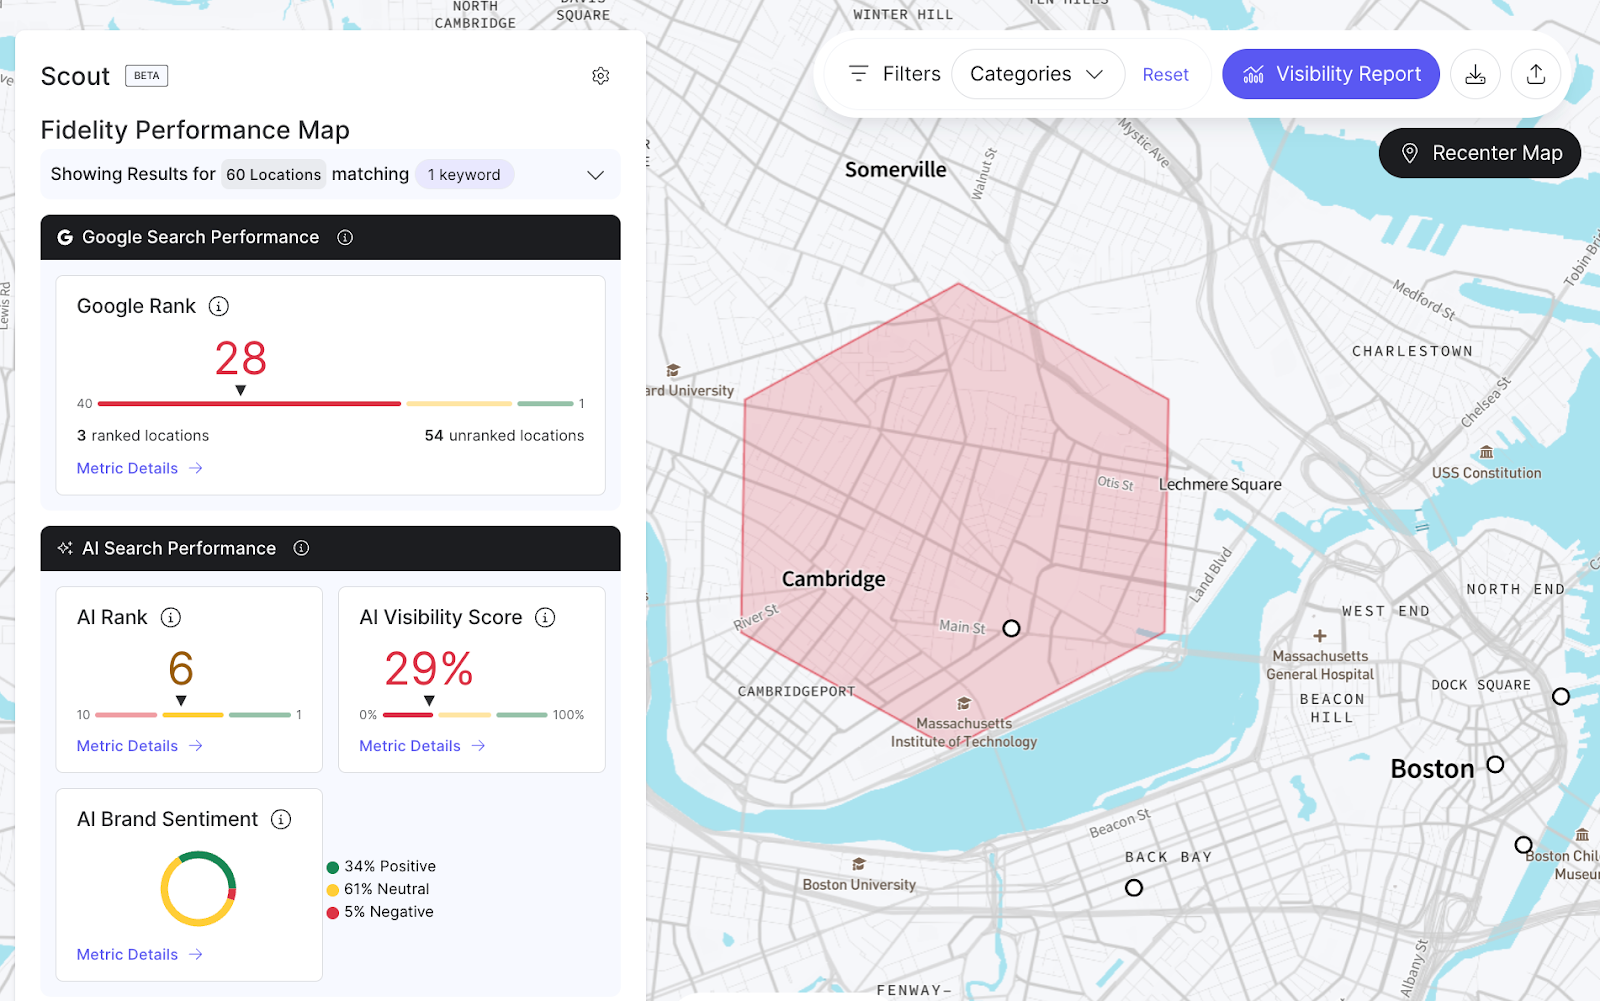Click the Visibility Report button
1600x1001 pixels.
tap(1330, 74)
